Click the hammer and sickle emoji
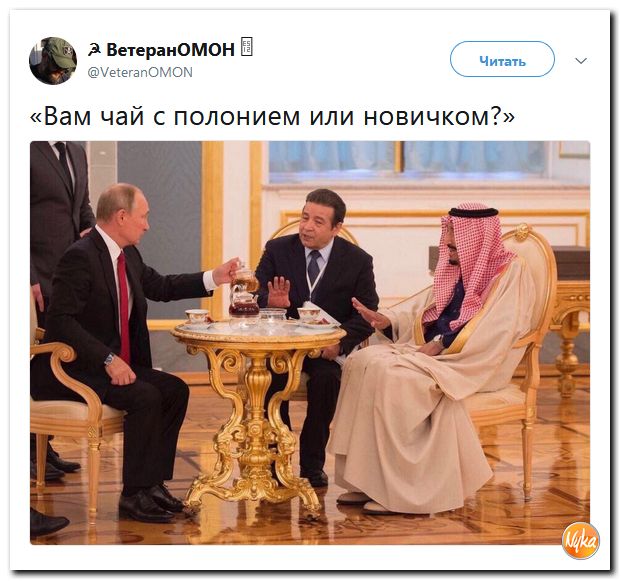Image resolution: width=621 pixels, height=581 pixels. pos(94,50)
